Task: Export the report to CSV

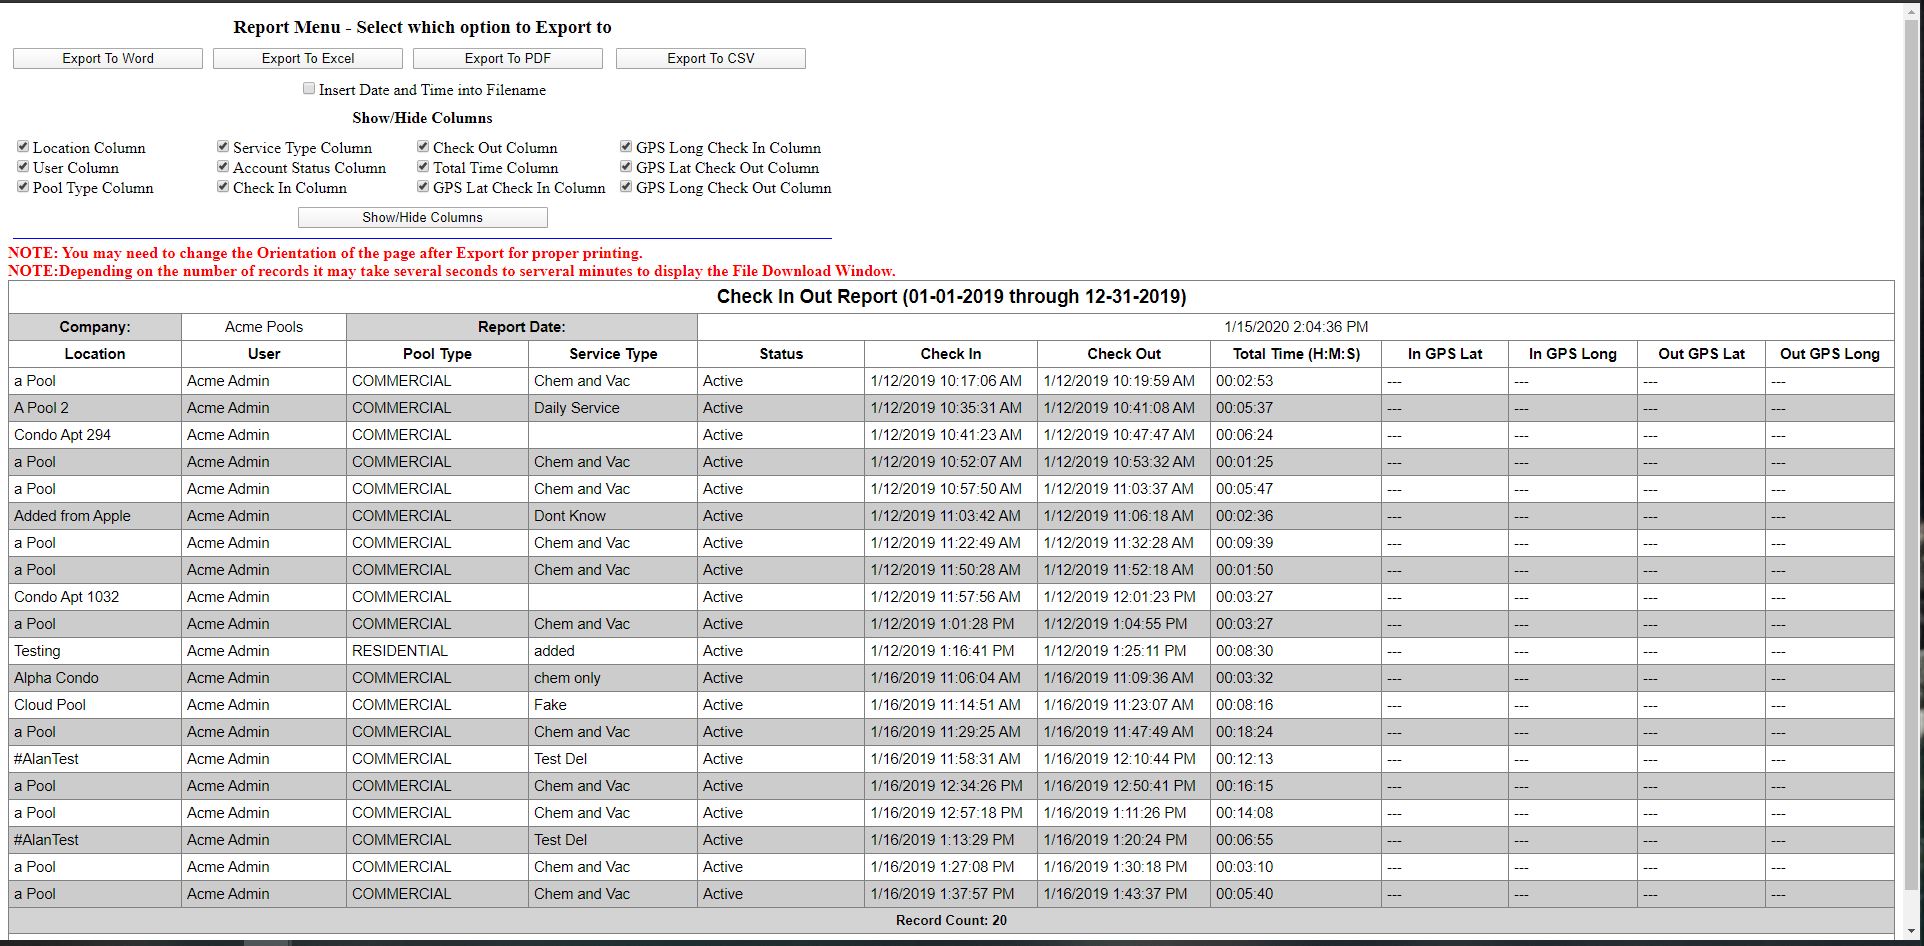Action: coord(710,59)
